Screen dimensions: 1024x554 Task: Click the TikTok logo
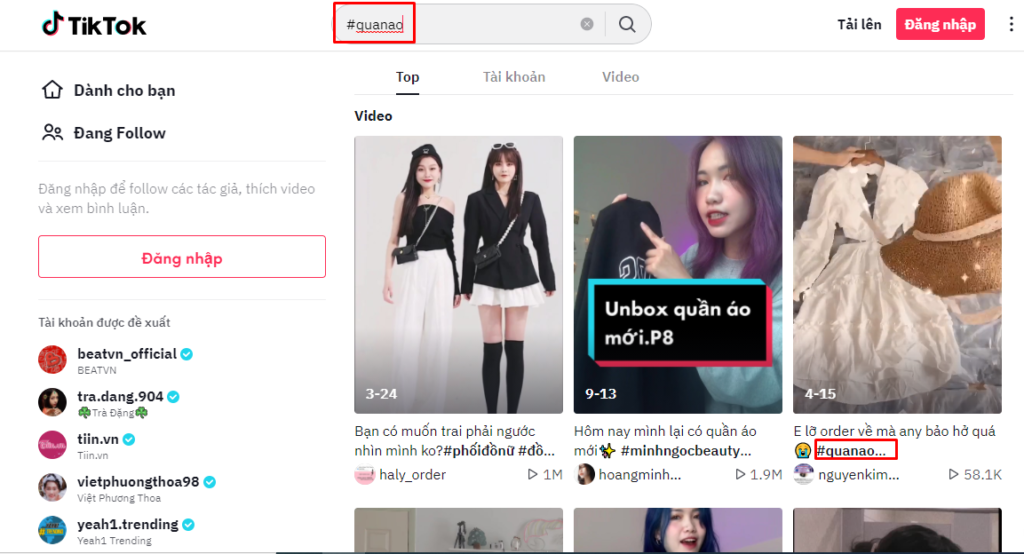(x=94, y=25)
